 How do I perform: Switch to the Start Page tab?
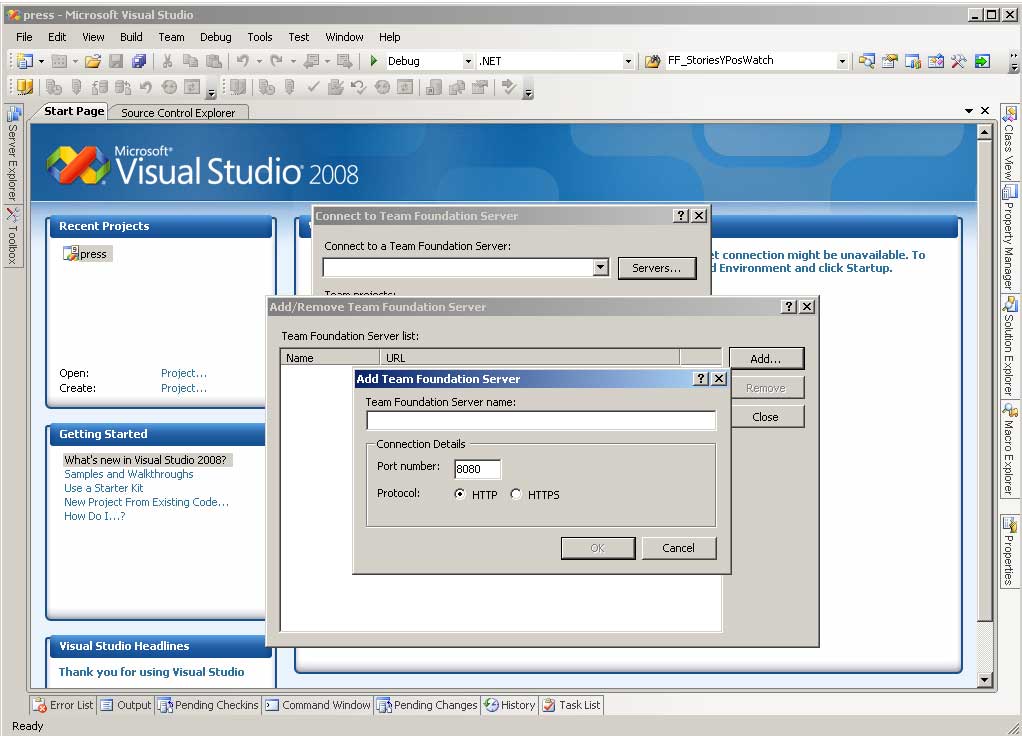(74, 111)
